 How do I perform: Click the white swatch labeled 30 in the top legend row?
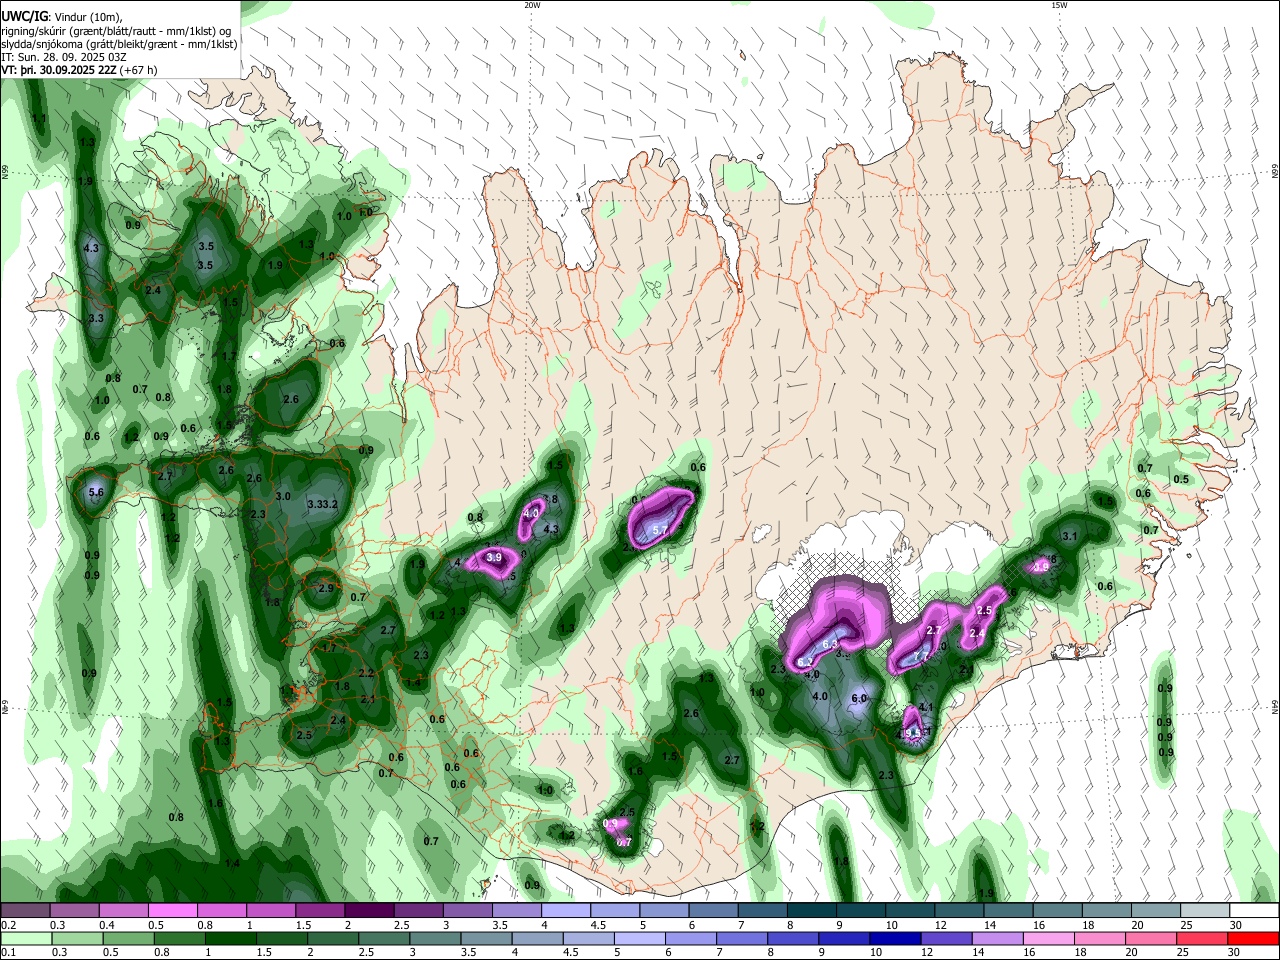[1254, 910]
